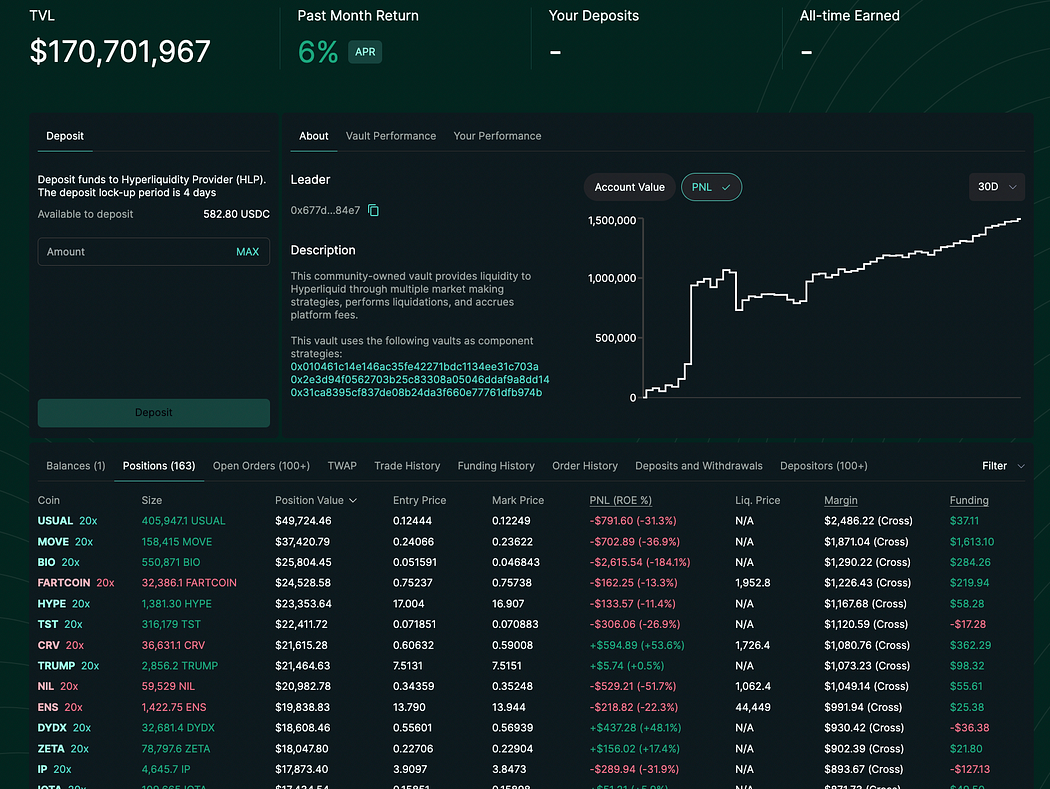Viewport: 1050px width, 789px height.
Task: Switch to the Vault Performance tab
Action: coord(390,136)
